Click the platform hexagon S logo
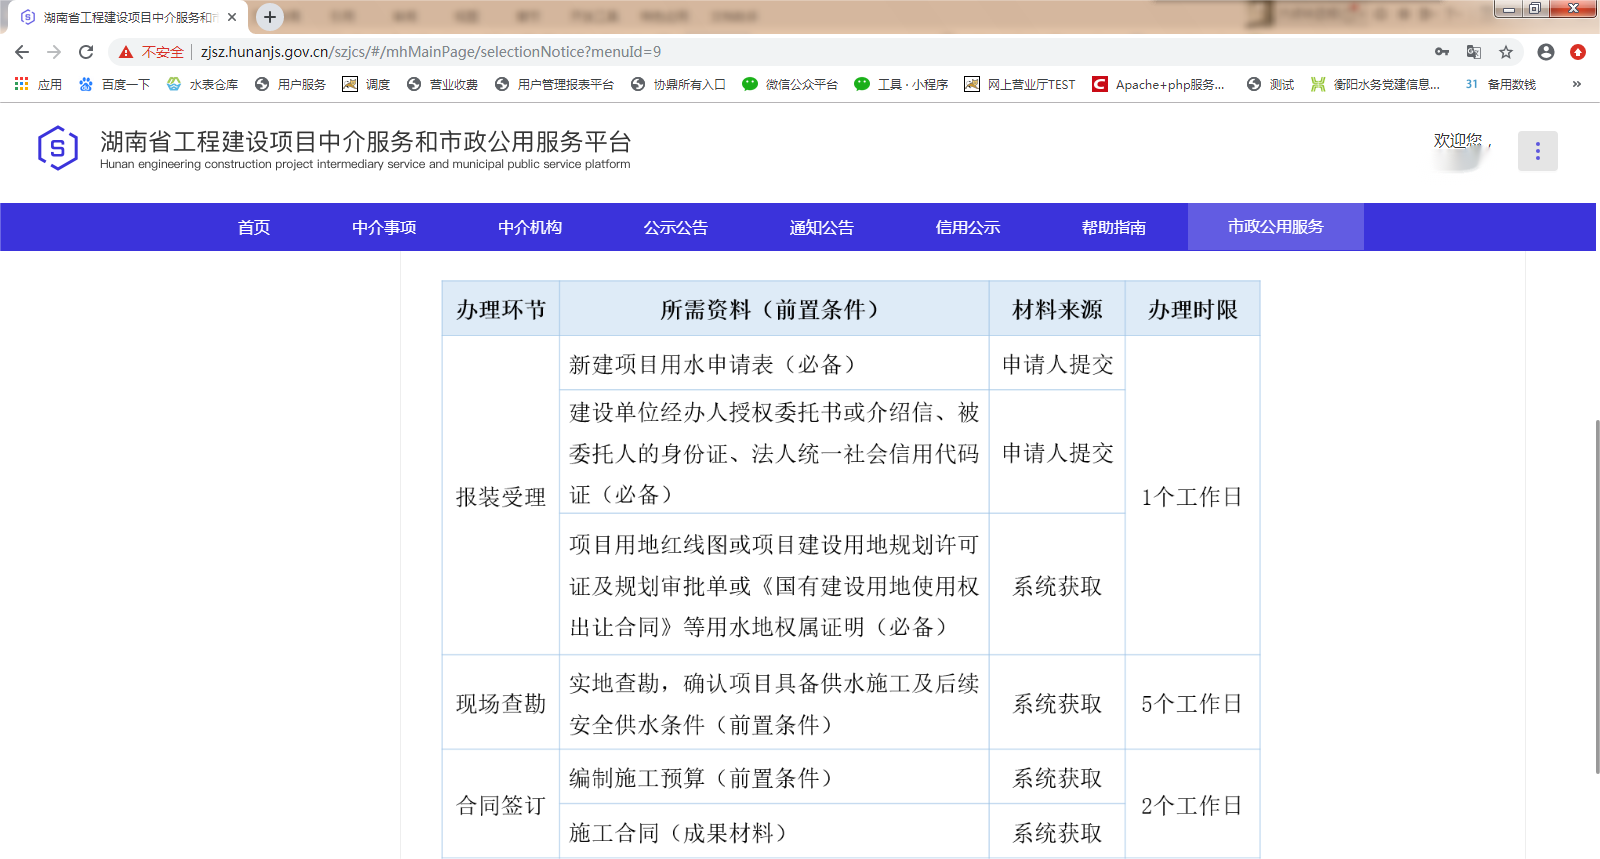 coord(57,149)
